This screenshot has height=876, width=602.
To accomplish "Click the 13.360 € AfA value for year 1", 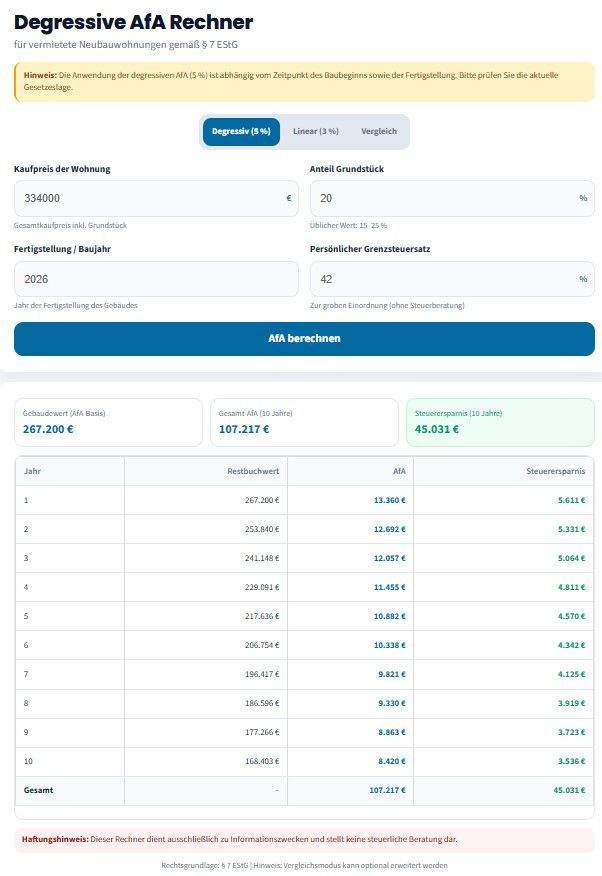I will click(x=389, y=499).
